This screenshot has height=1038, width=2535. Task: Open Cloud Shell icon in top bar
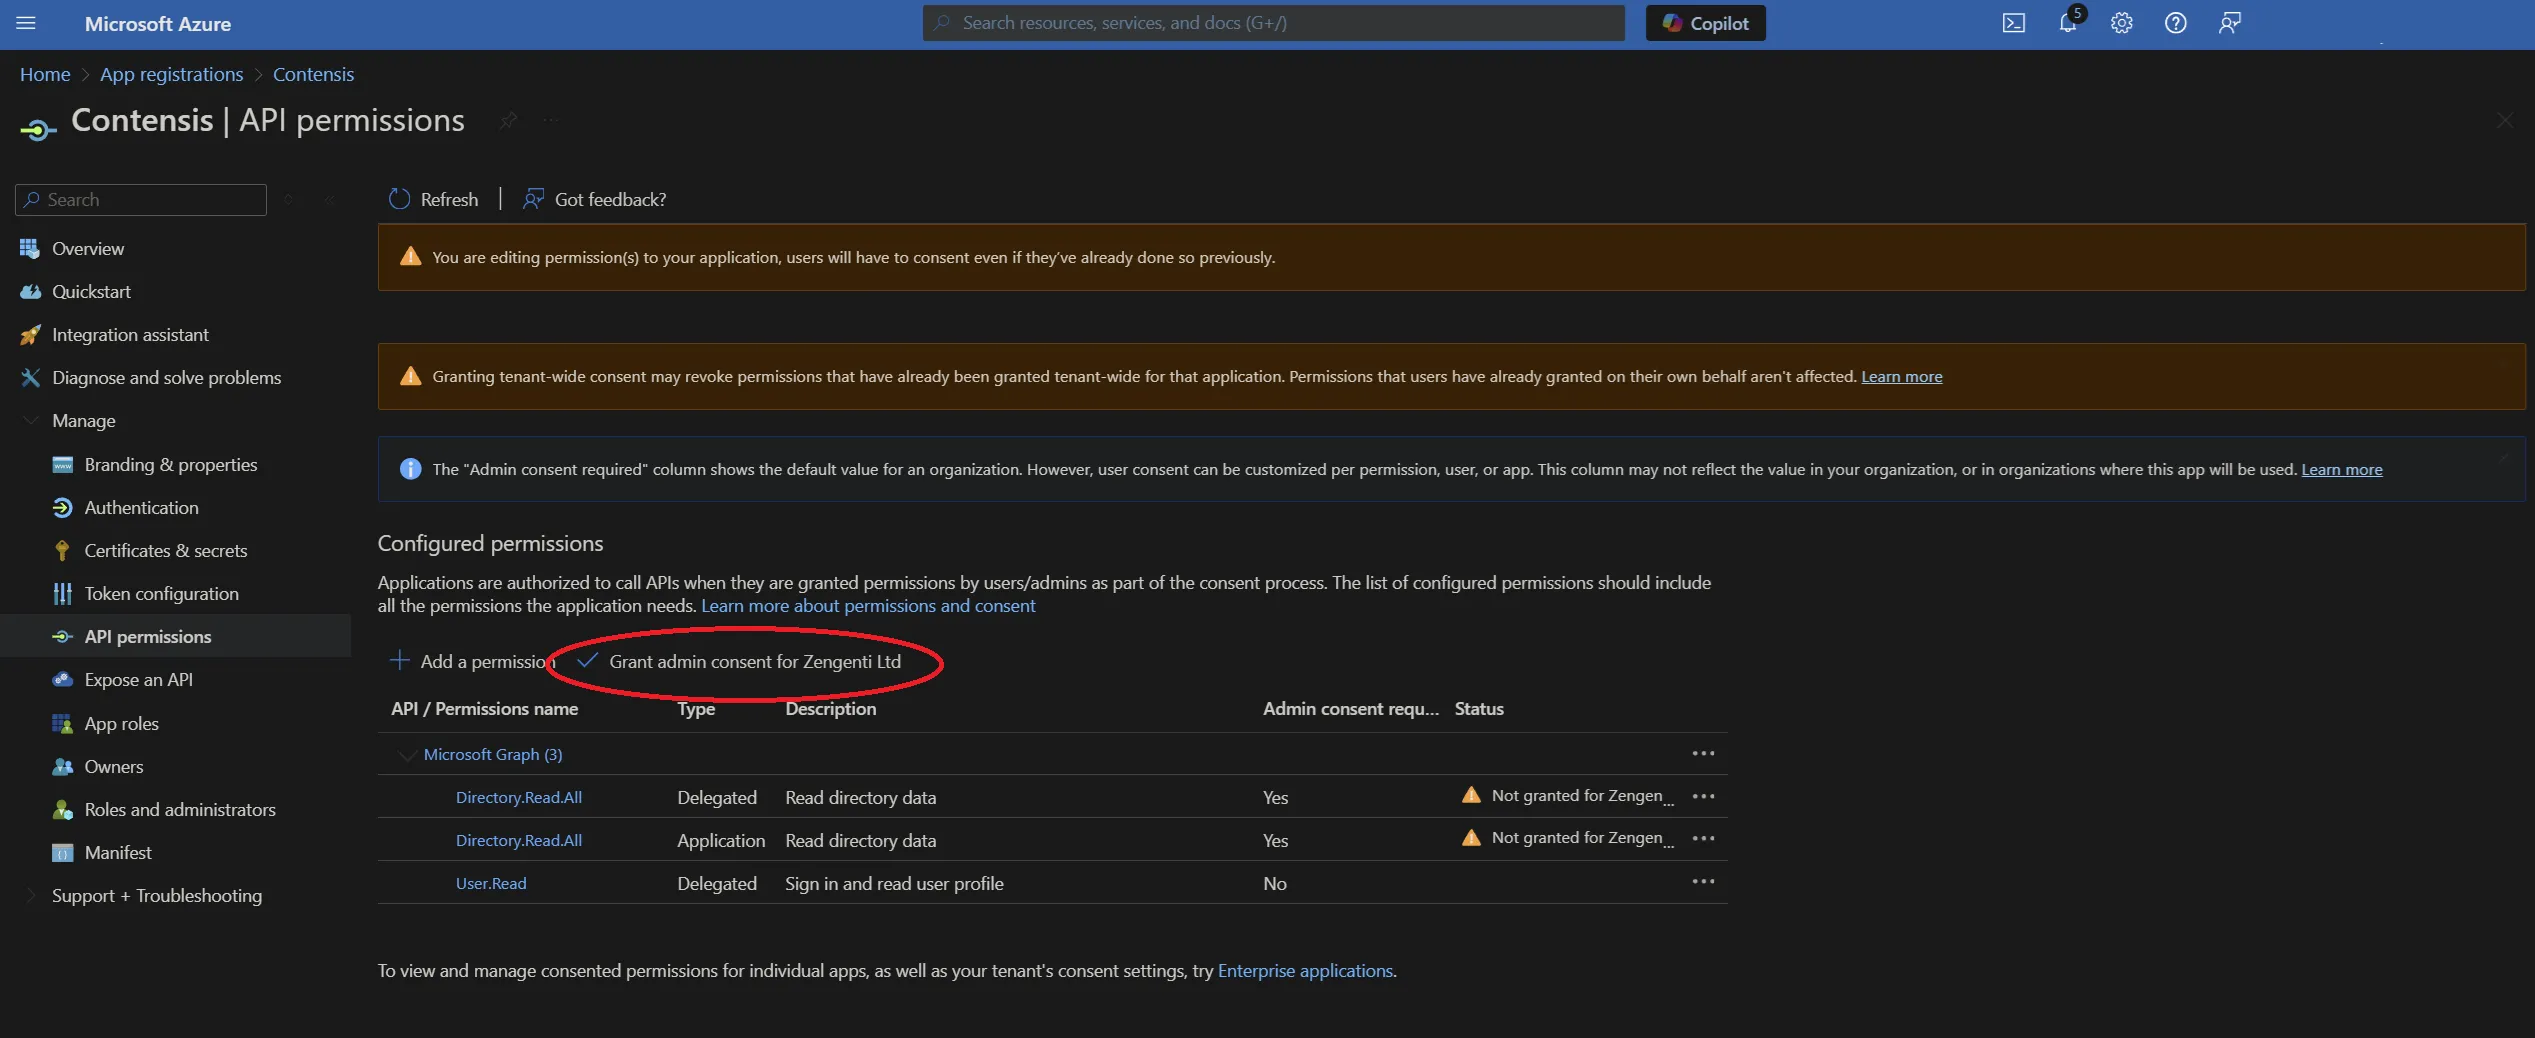click(x=2013, y=23)
